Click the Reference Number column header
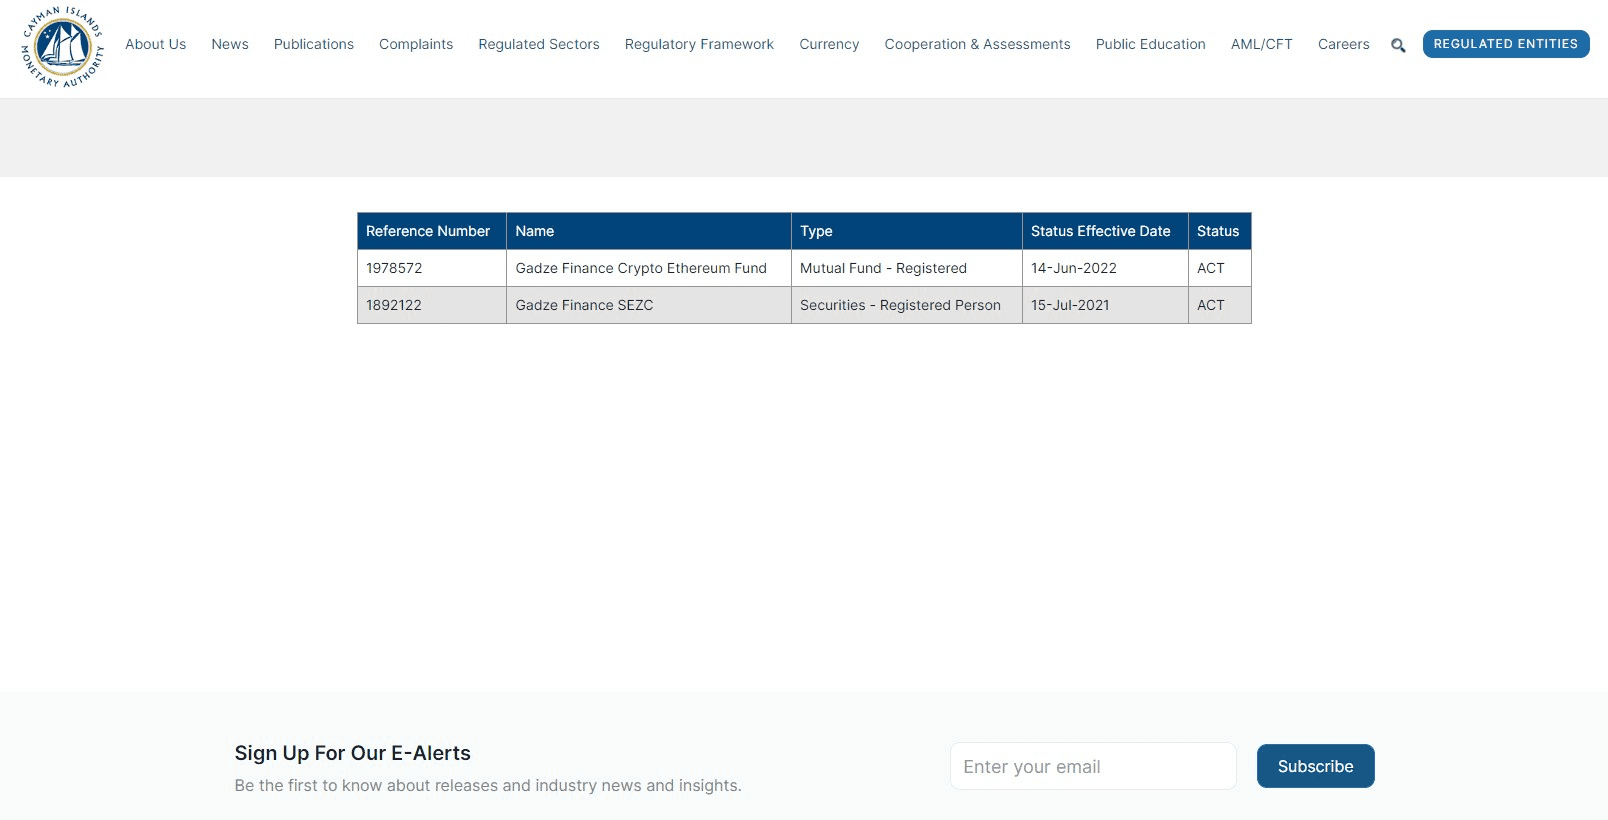The height and width of the screenshot is (820, 1608). coord(428,231)
